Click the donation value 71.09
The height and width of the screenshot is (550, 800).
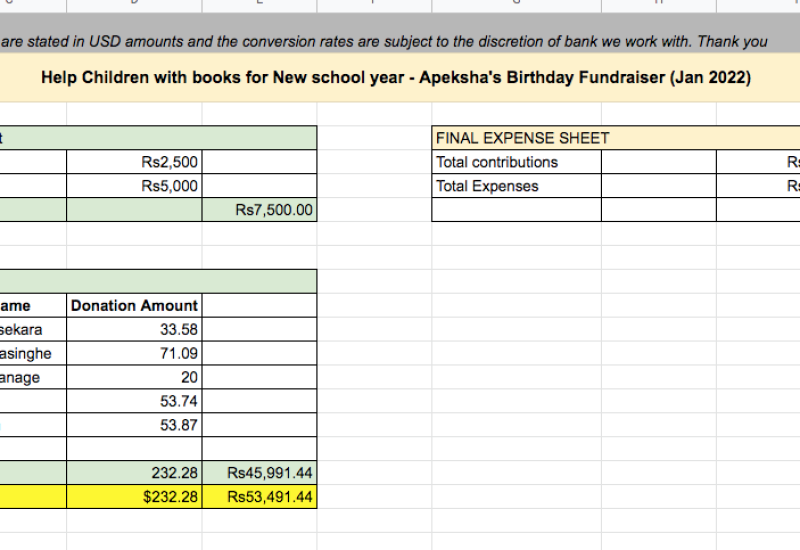[134, 354]
